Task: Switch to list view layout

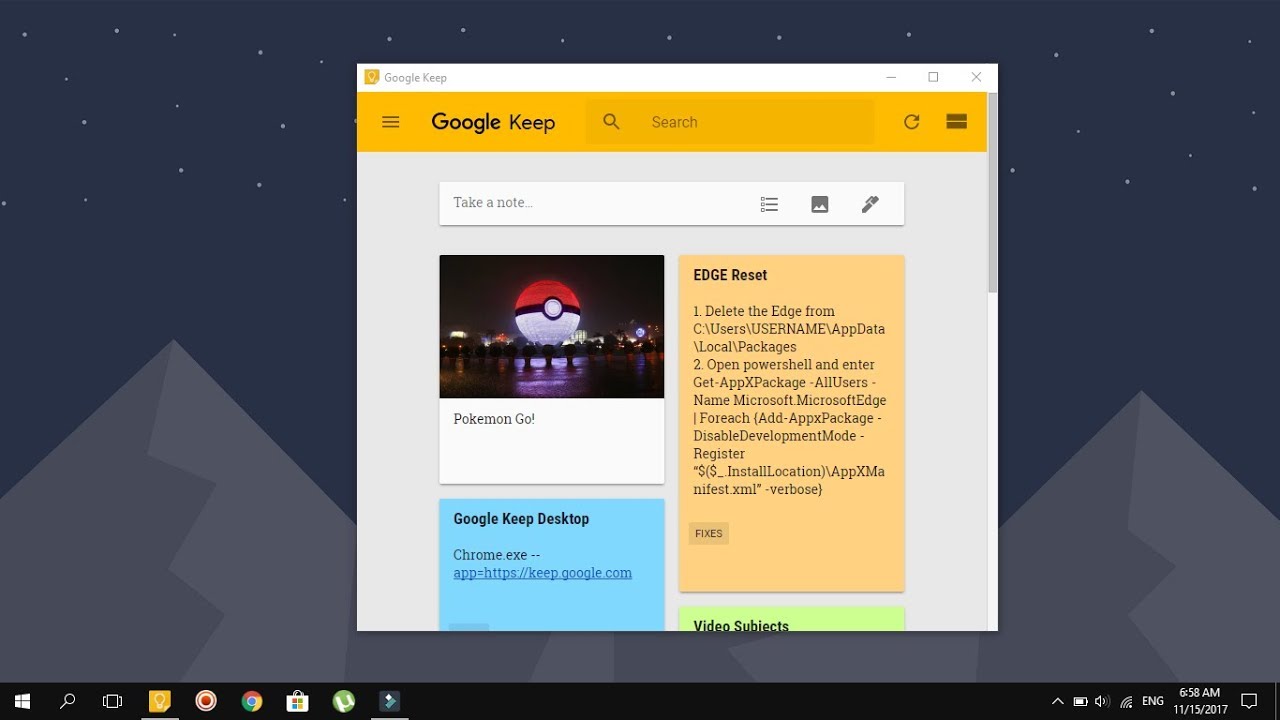Action: click(x=956, y=122)
